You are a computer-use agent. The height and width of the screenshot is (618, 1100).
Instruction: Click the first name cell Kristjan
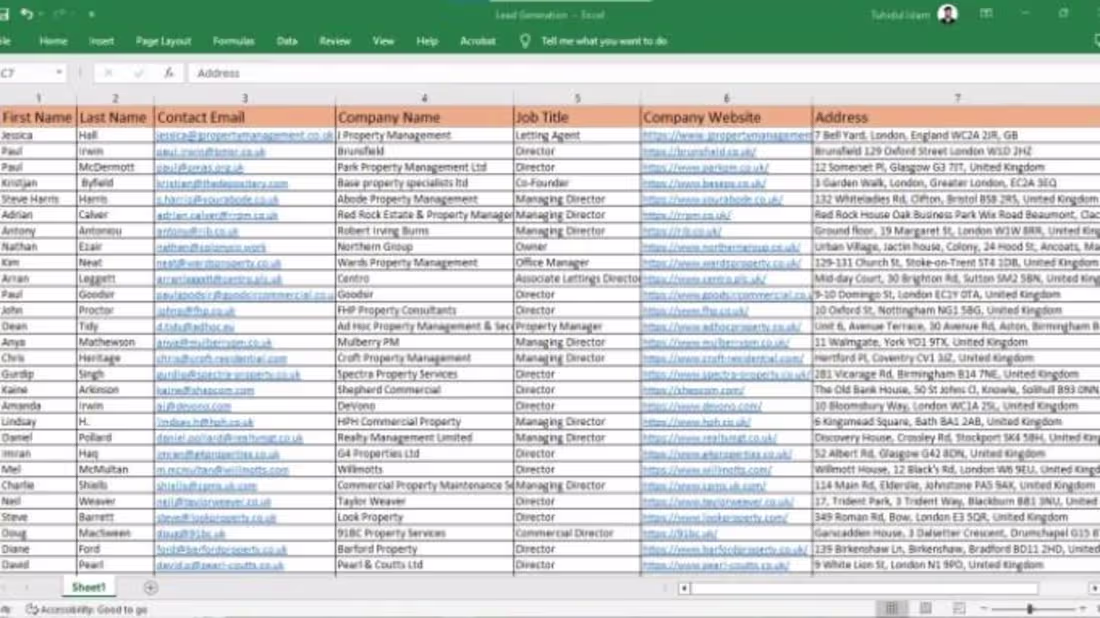[38, 183]
